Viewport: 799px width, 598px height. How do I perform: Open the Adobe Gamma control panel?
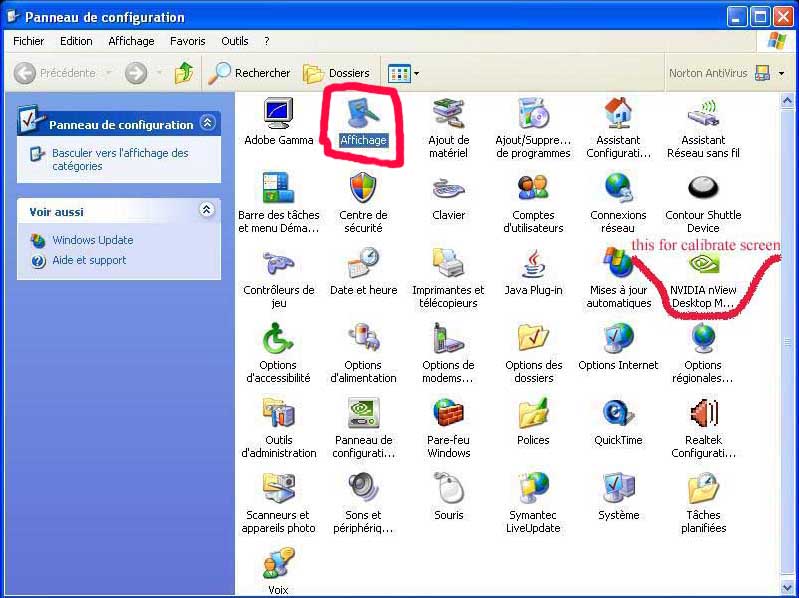[278, 122]
